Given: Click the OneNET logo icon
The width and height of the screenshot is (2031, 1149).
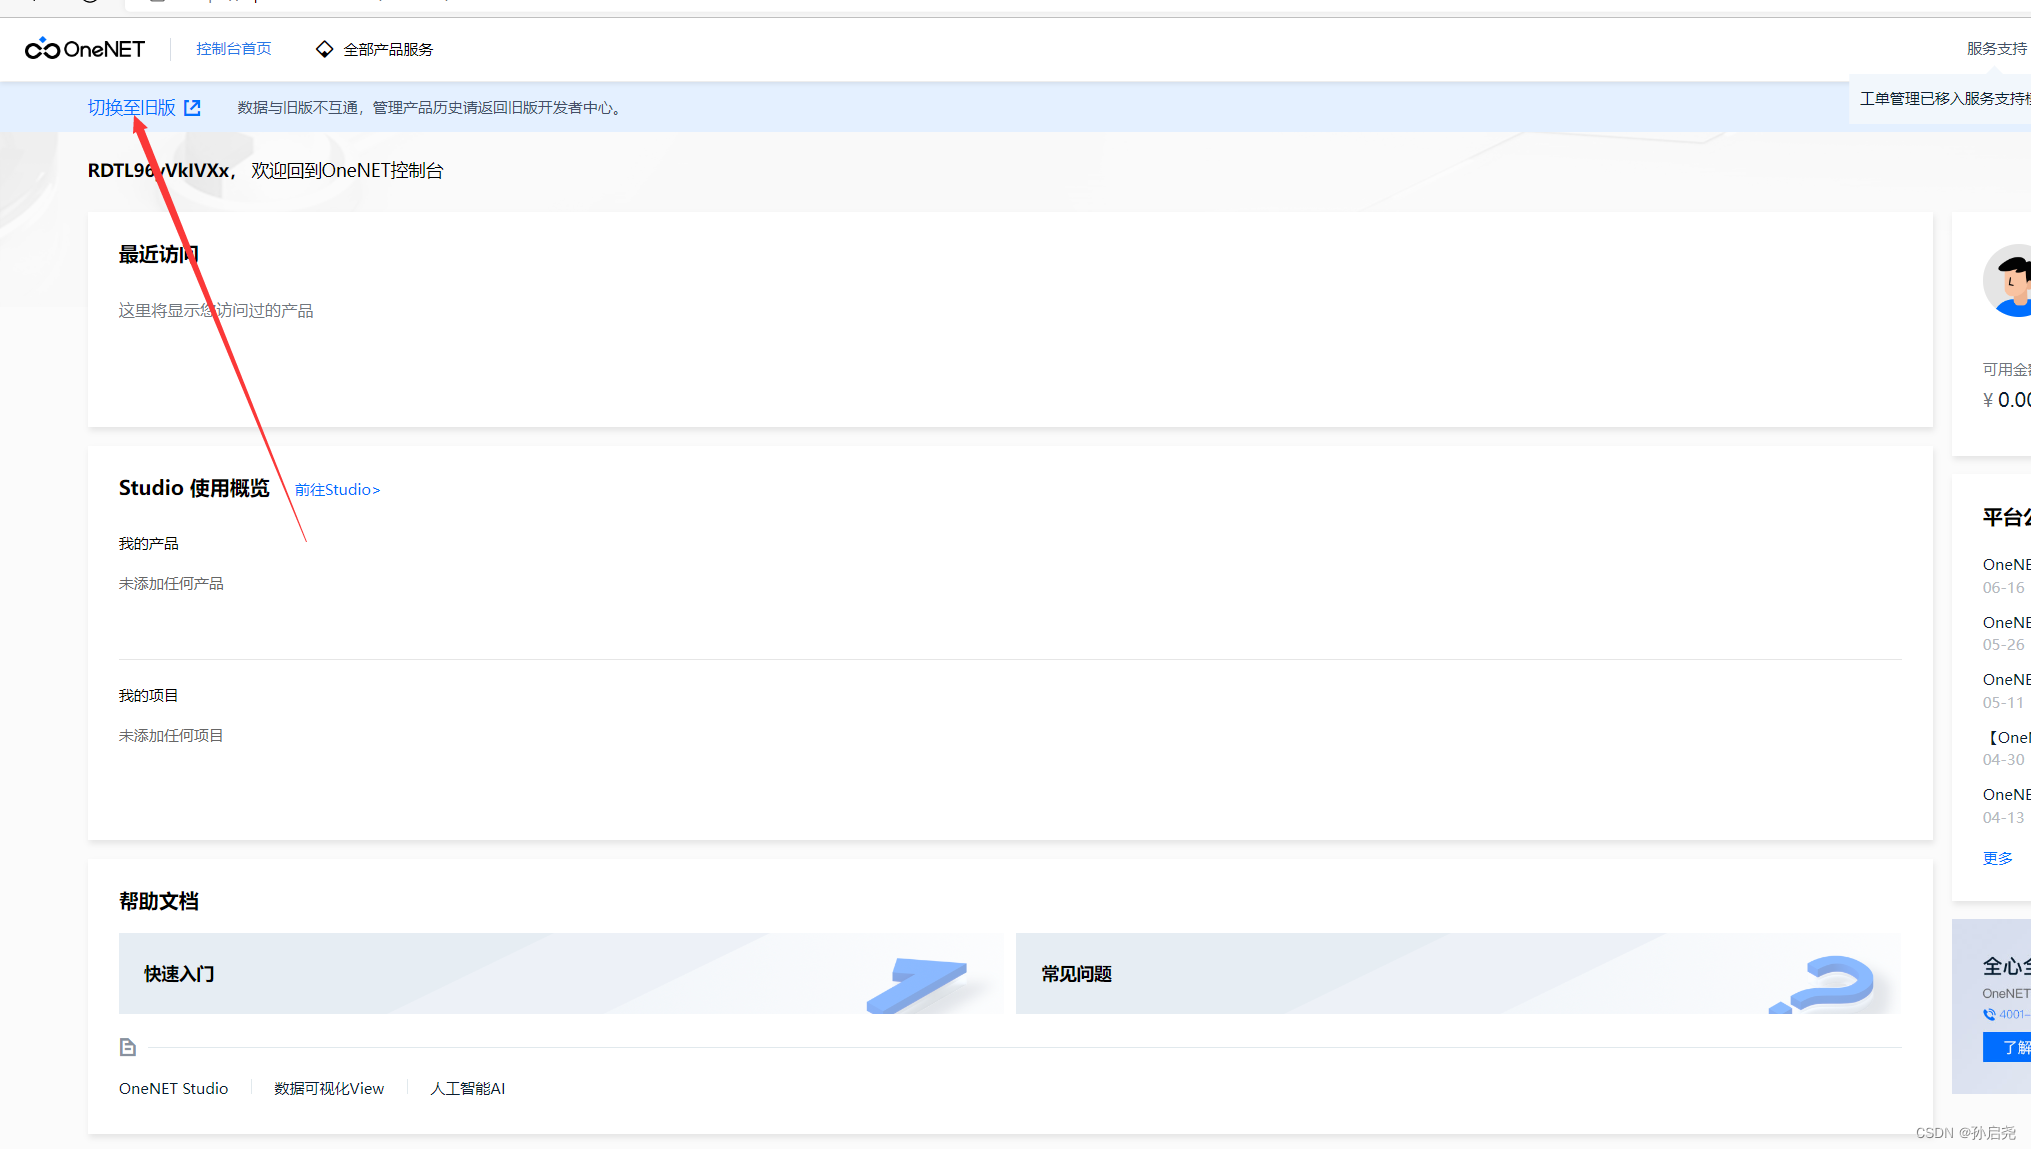Looking at the screenshot, I should [43, 49].
